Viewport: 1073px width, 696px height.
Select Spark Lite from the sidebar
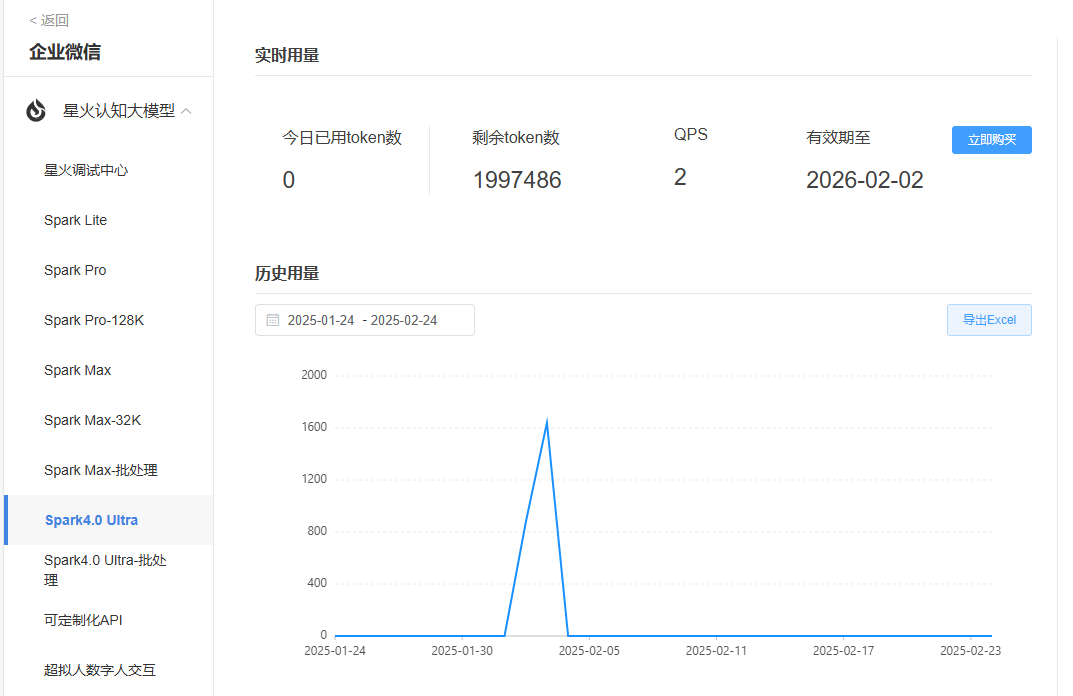point(75,220)
